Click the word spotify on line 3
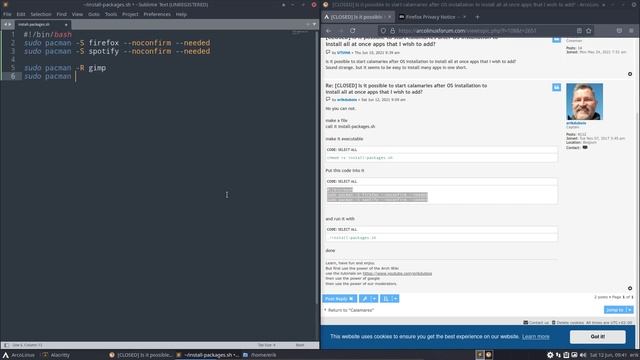The image size is (640, 360). click(104, 51)
